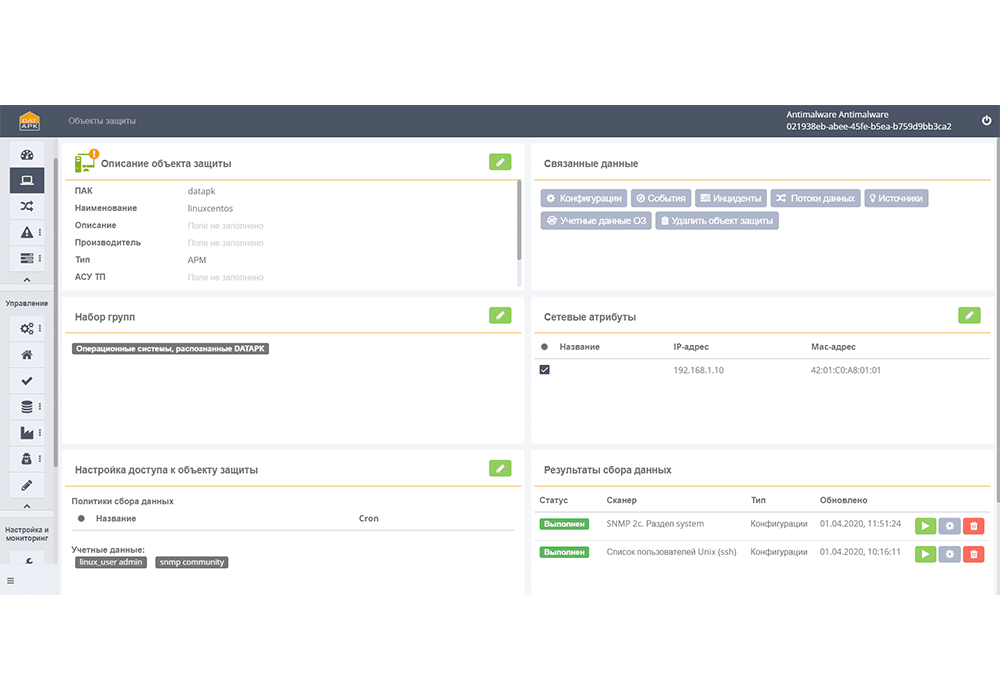Open the dashboard gauge icon in sidebar
The height and width of the screenshot is (700, 1000).
[x=27, y=154]
